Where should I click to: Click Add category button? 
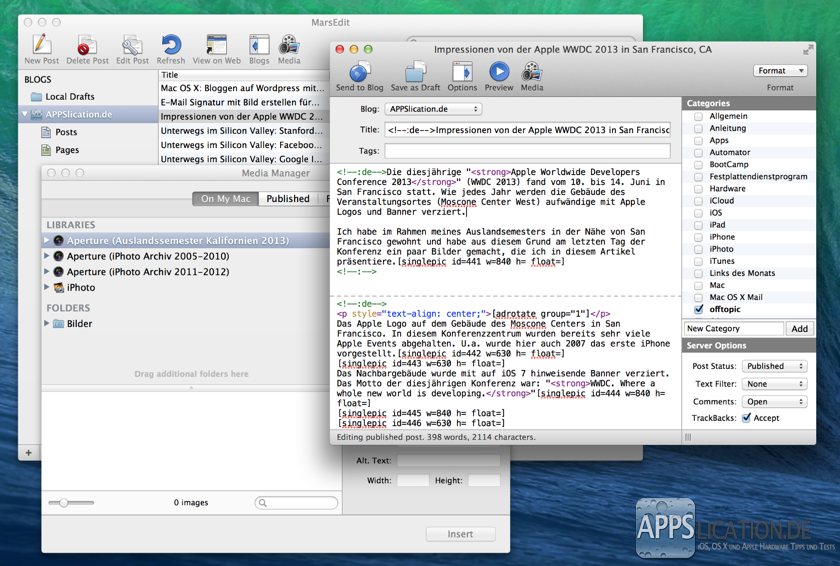tap(799, 329)
